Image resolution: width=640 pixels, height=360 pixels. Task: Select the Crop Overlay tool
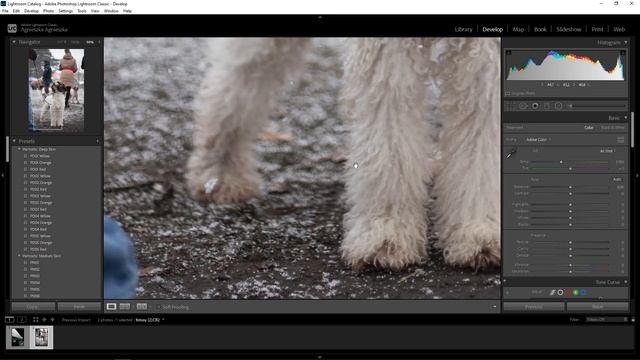click(510, 106)
